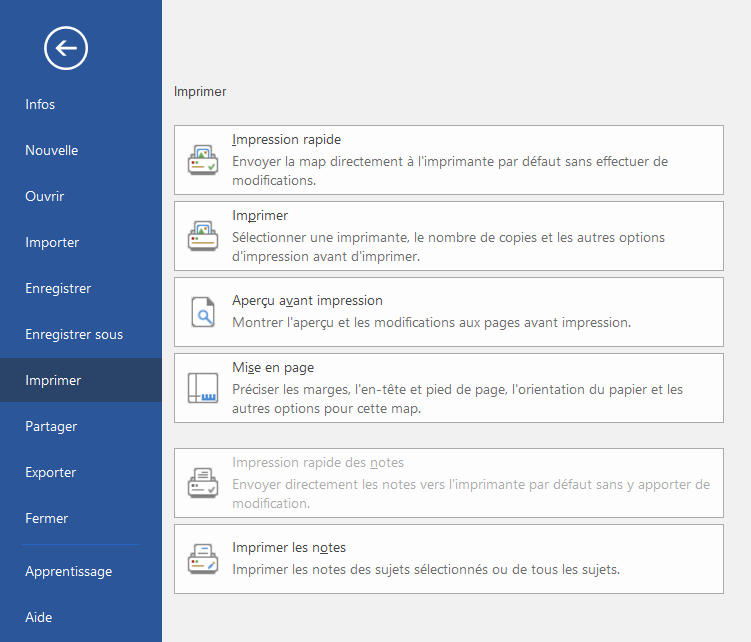Choose Importer from the sidebar
This screenshot has height=642, width=751.
pos(52,242)
